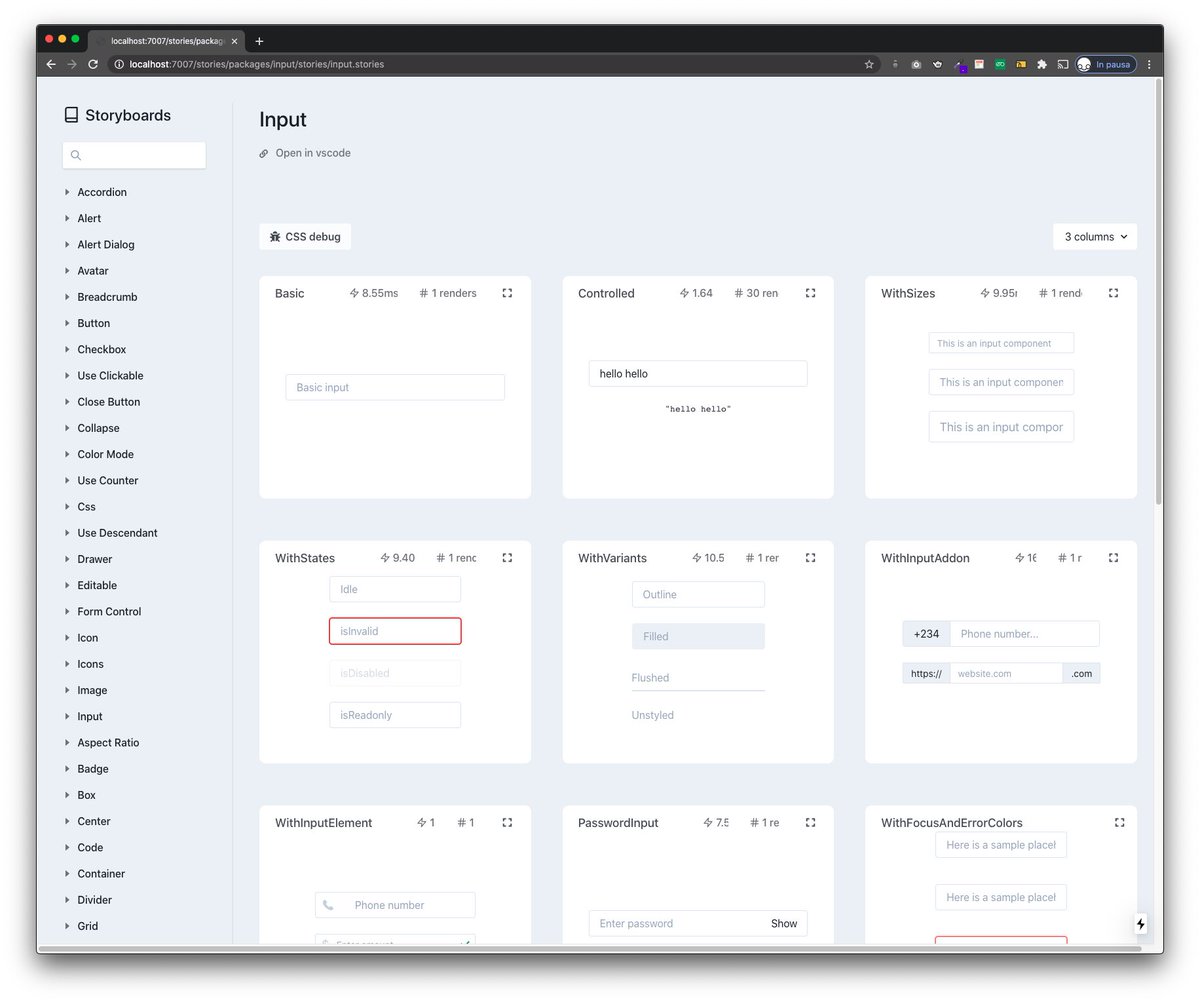1200x1002 pixels.
Task: Expand the Alert Dialog tree item
Action: 67,244
